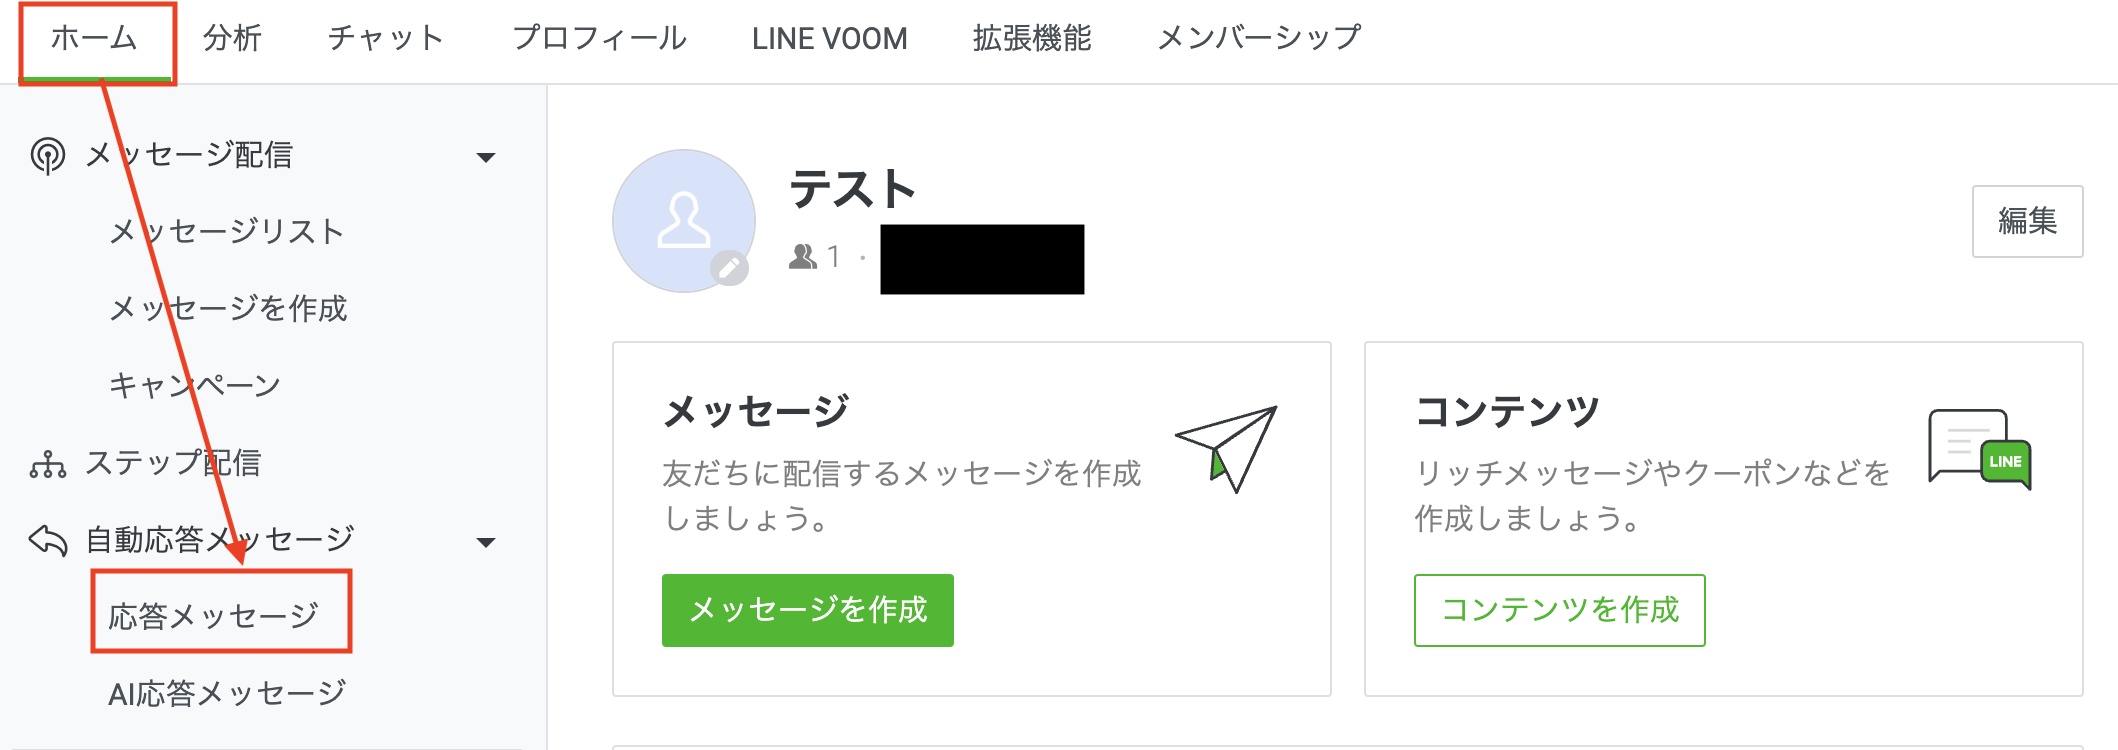The width and height of the screenshot is (2118, 750).
Task: Go to the チャット tab
Action: pyautogui.click(x=386, y=39)
